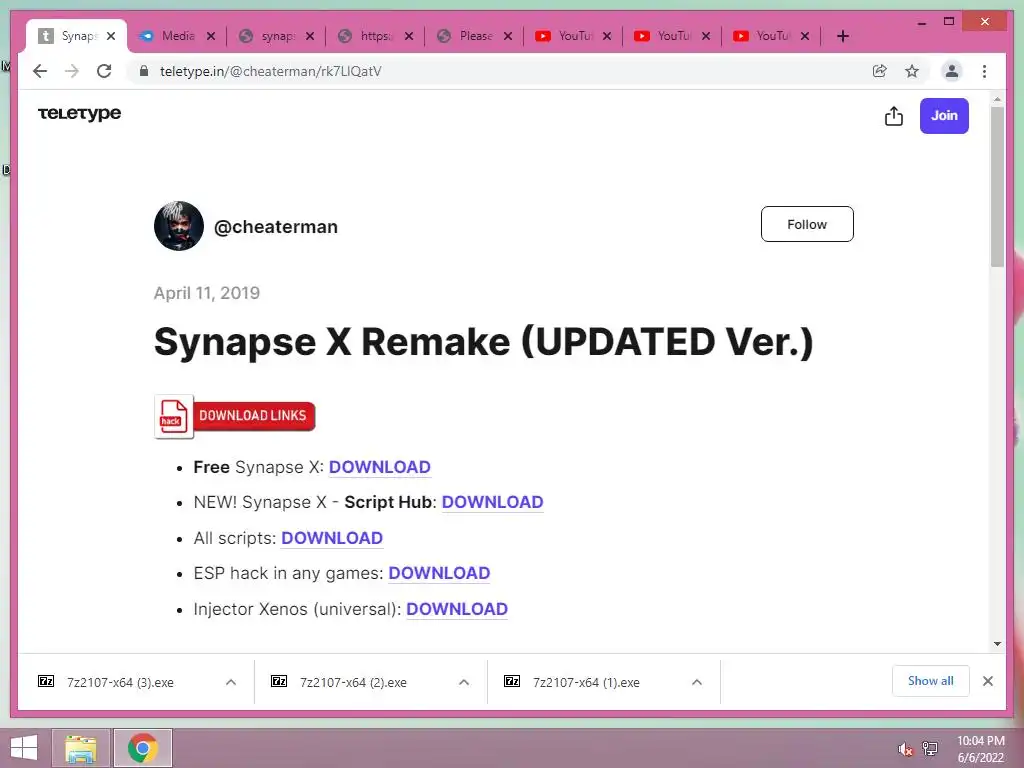Click DOWNLOAD link for Script Hub

(492, 502)
